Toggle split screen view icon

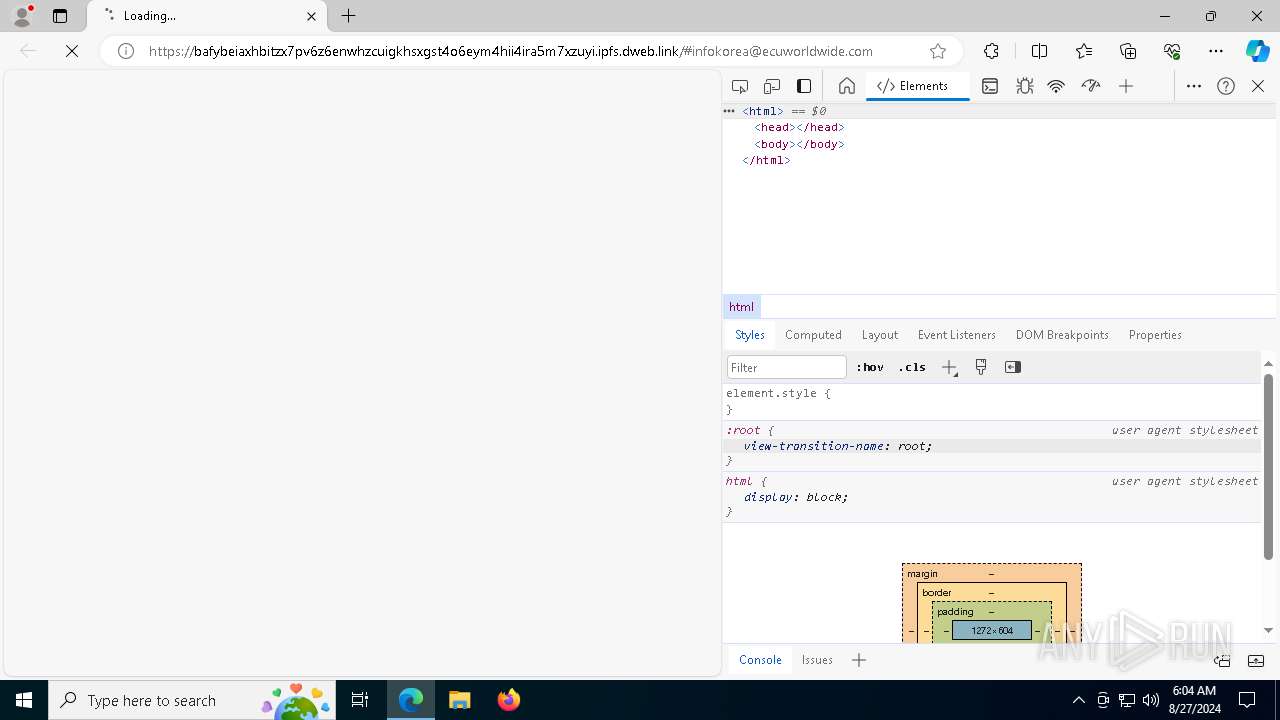tap(1039, 51)
